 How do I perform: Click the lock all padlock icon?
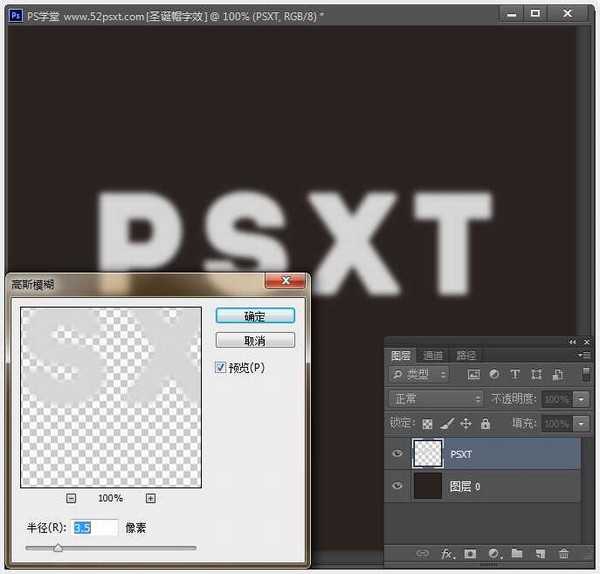pos(485,424)
